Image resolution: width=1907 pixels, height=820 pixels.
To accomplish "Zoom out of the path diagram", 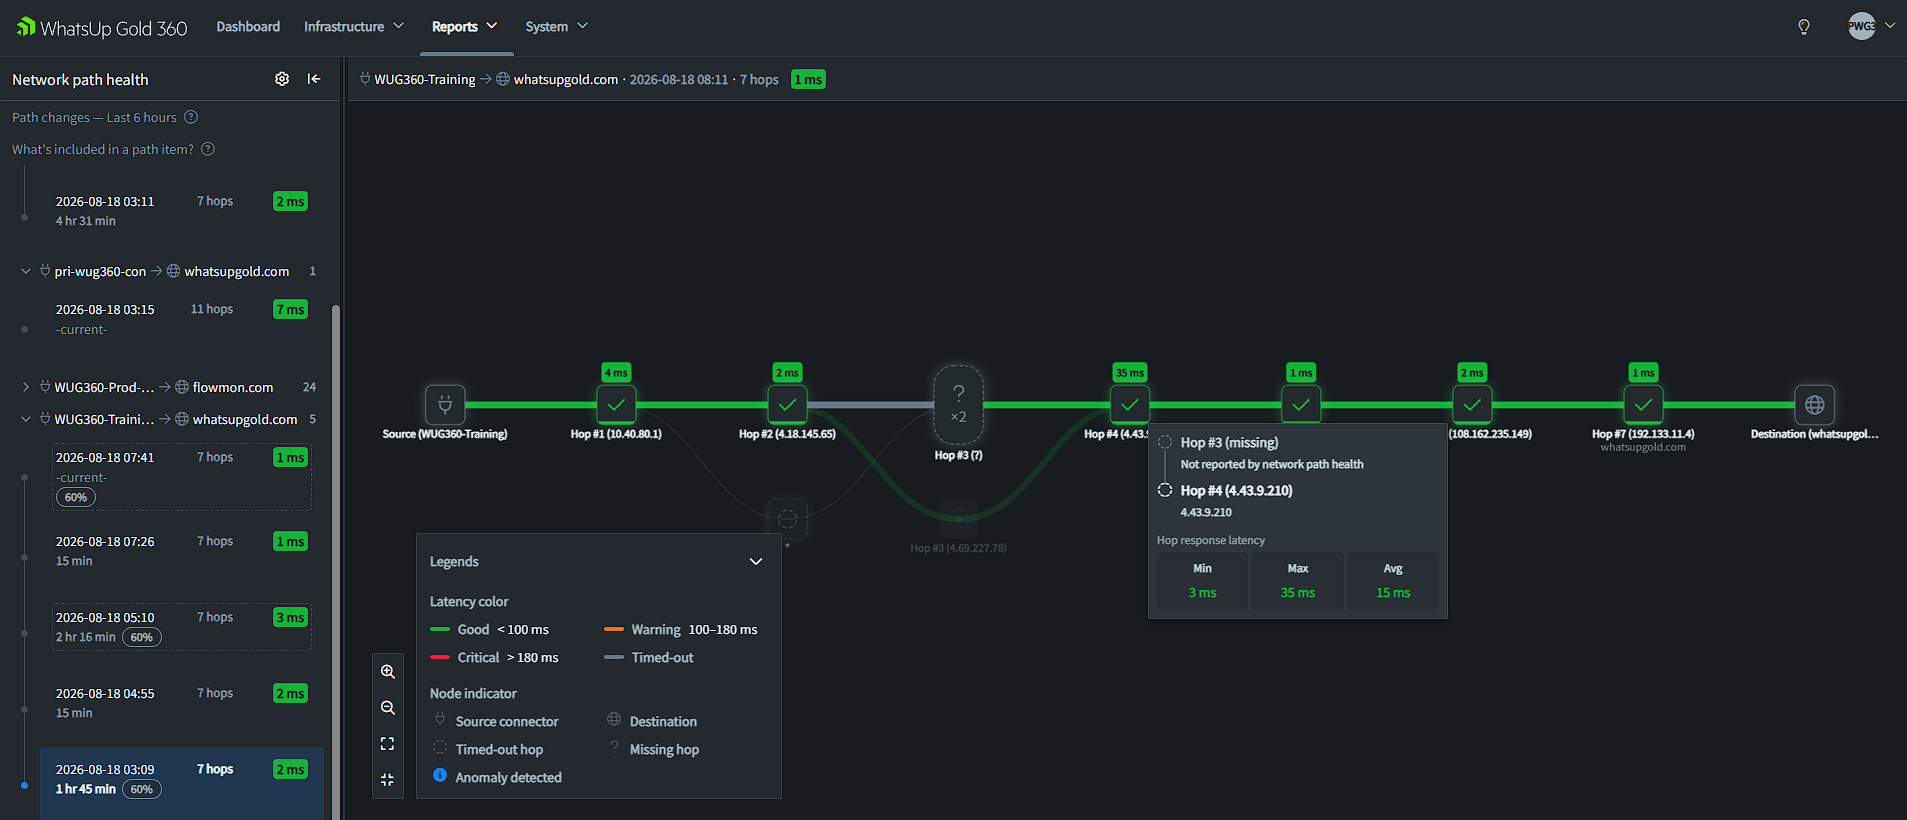I will [x=388, y=708].
